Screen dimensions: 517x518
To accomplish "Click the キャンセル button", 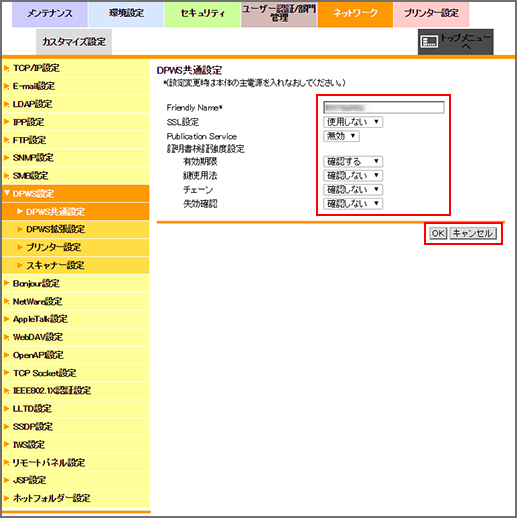I will tap(473, 233).
